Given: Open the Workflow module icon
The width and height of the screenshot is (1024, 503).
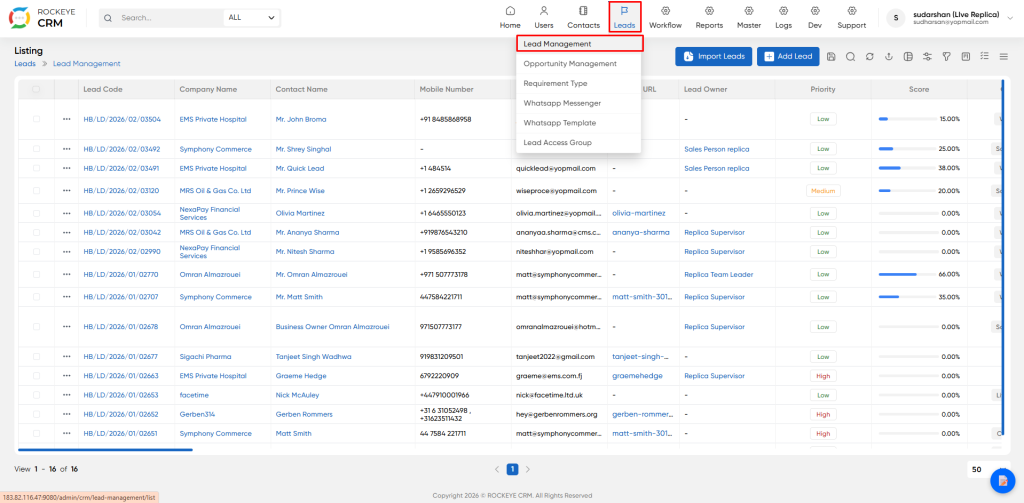Looking at the screenshot, I should pos(665,11).
